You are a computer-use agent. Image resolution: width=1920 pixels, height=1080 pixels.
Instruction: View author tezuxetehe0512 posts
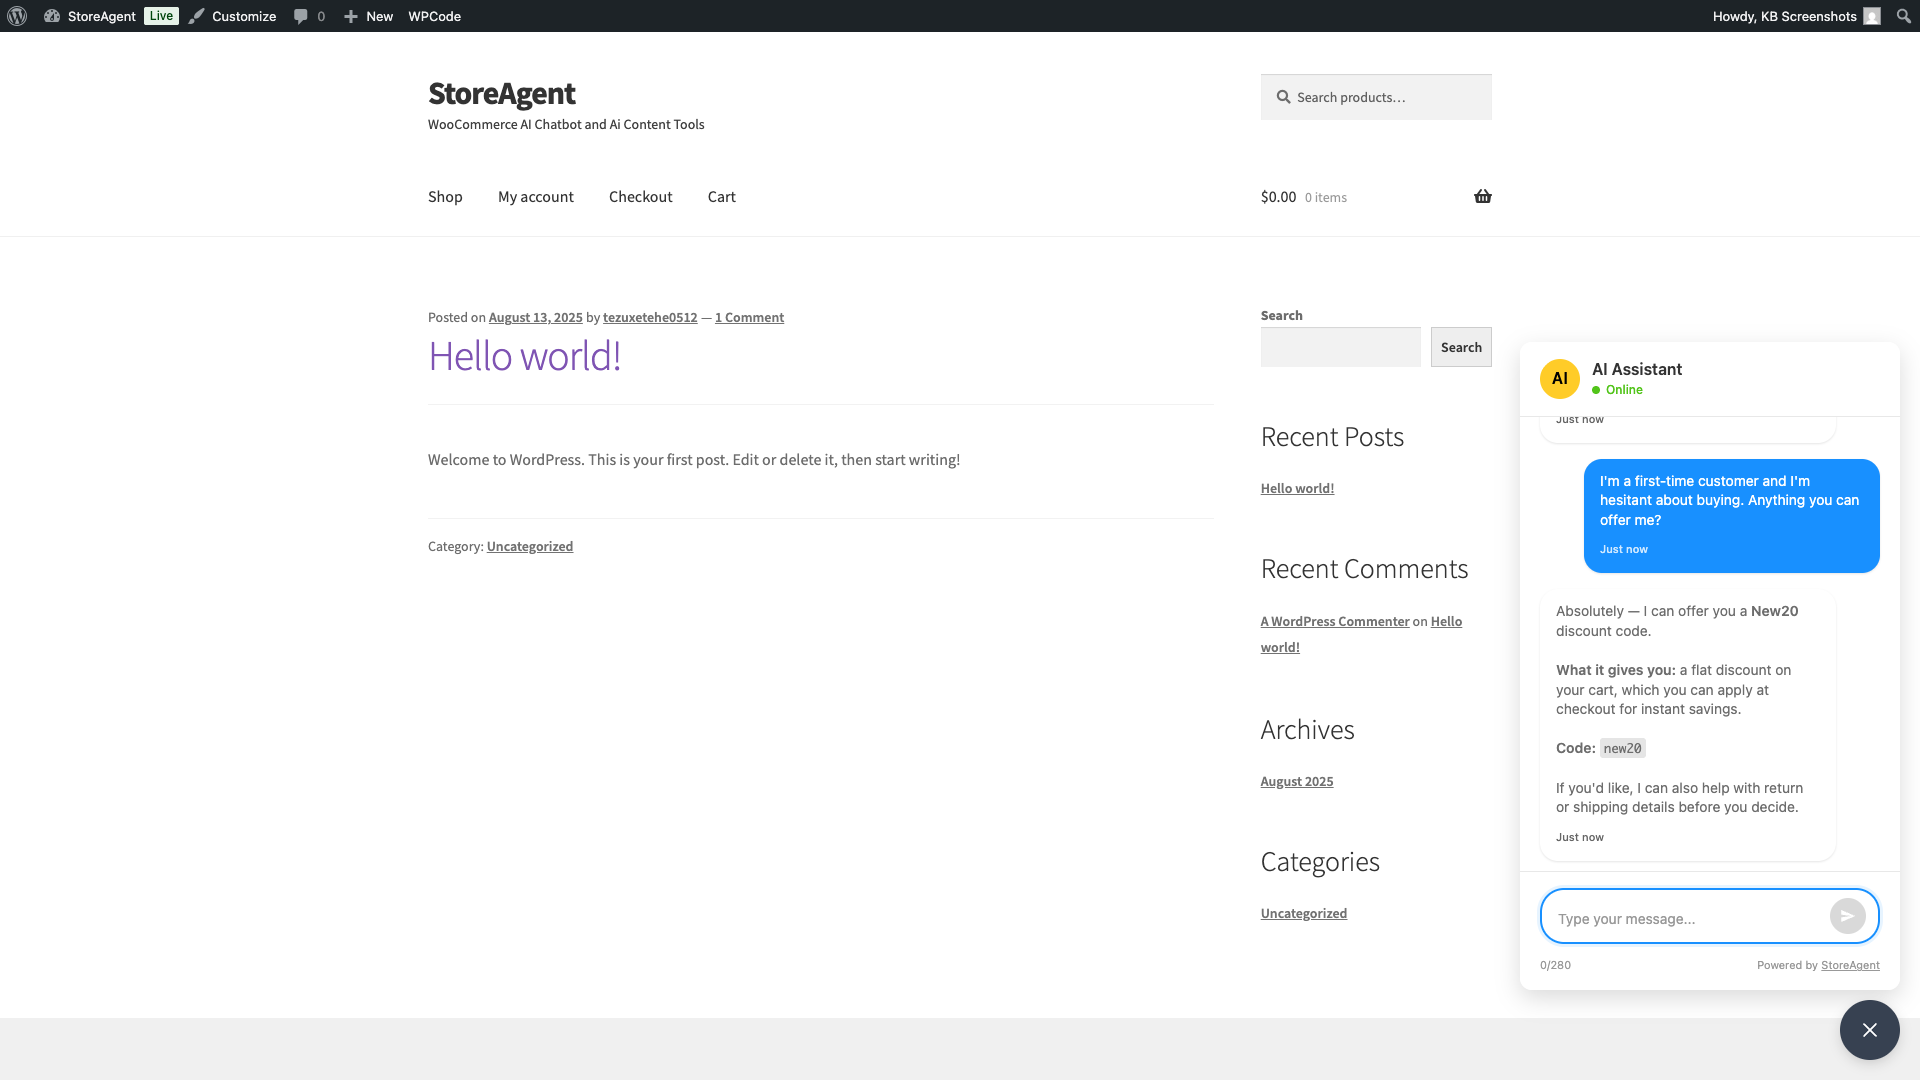click(650, 317)
